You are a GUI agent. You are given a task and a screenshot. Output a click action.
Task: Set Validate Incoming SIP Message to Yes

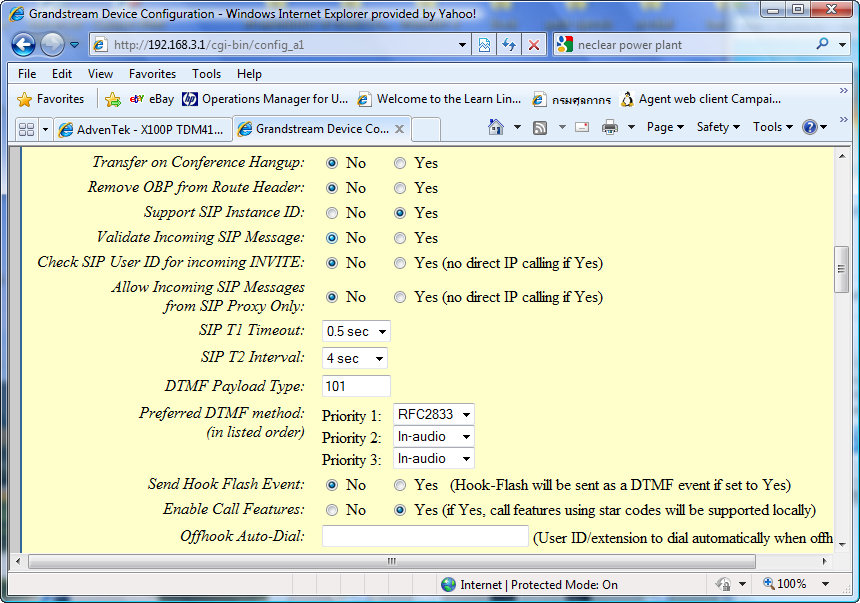coord(400,238)
